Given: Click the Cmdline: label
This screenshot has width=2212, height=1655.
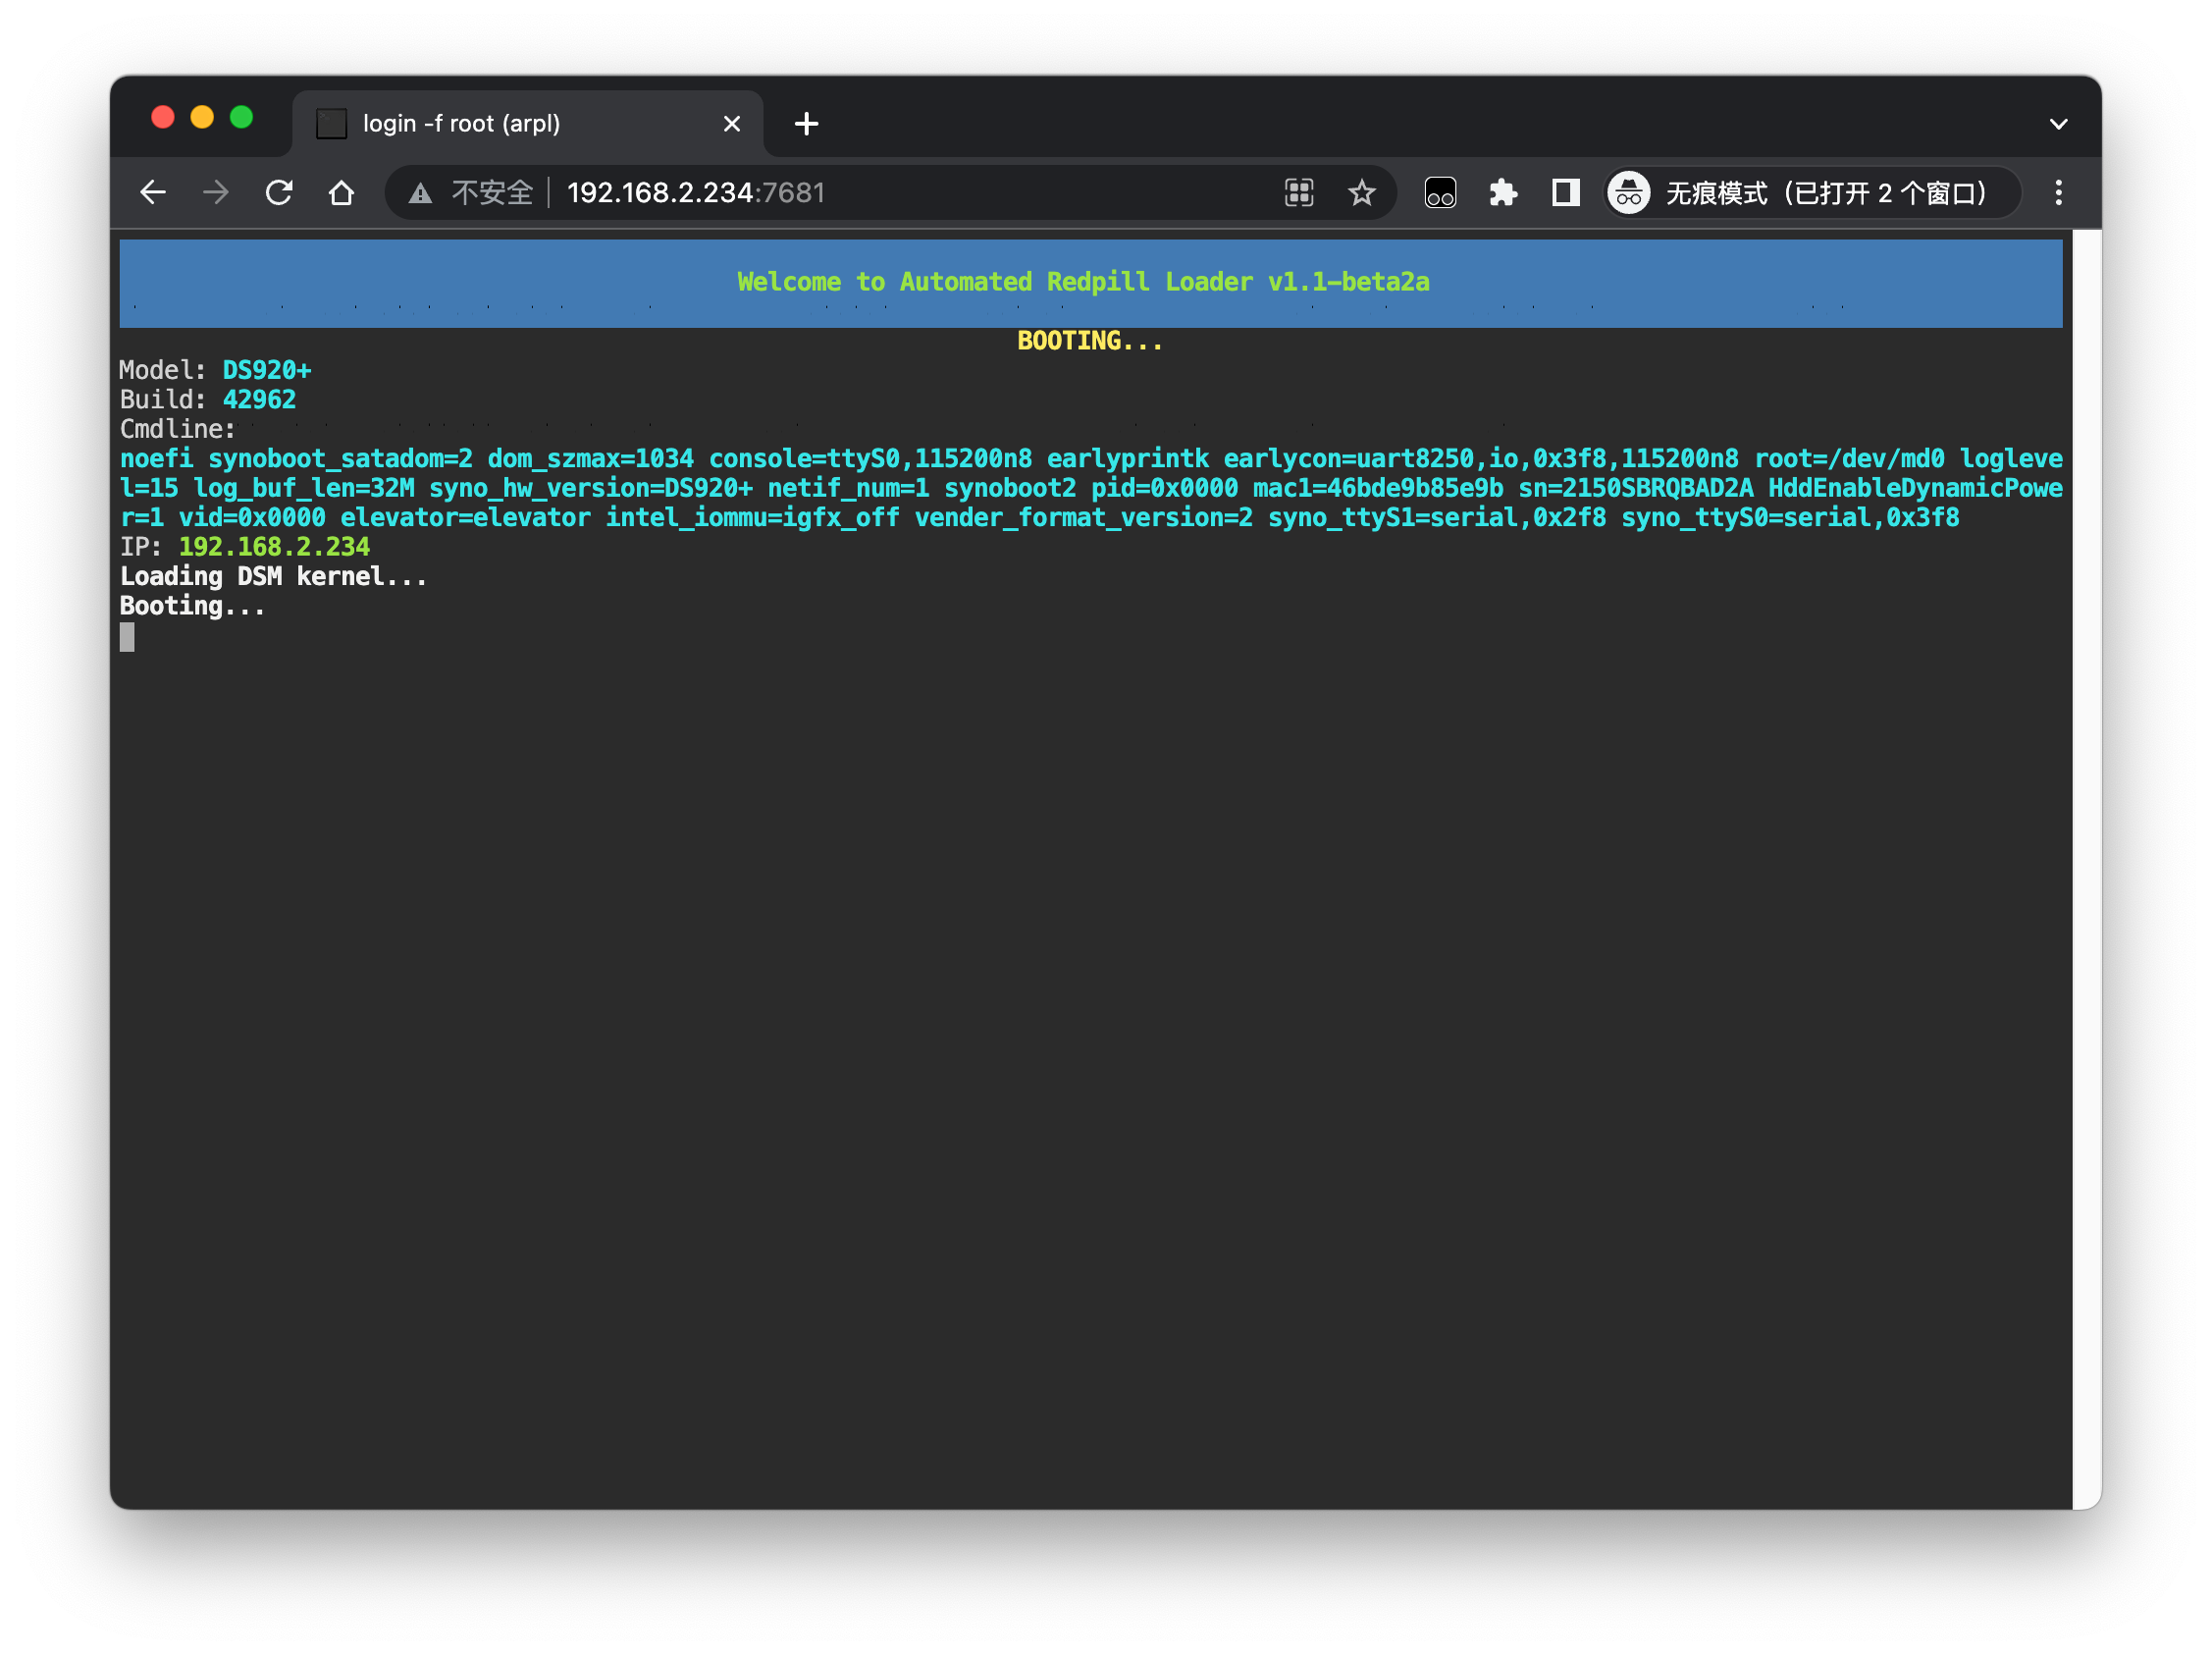Looking at the screenshot, I should pyautogui.click(x=177, y=429).
